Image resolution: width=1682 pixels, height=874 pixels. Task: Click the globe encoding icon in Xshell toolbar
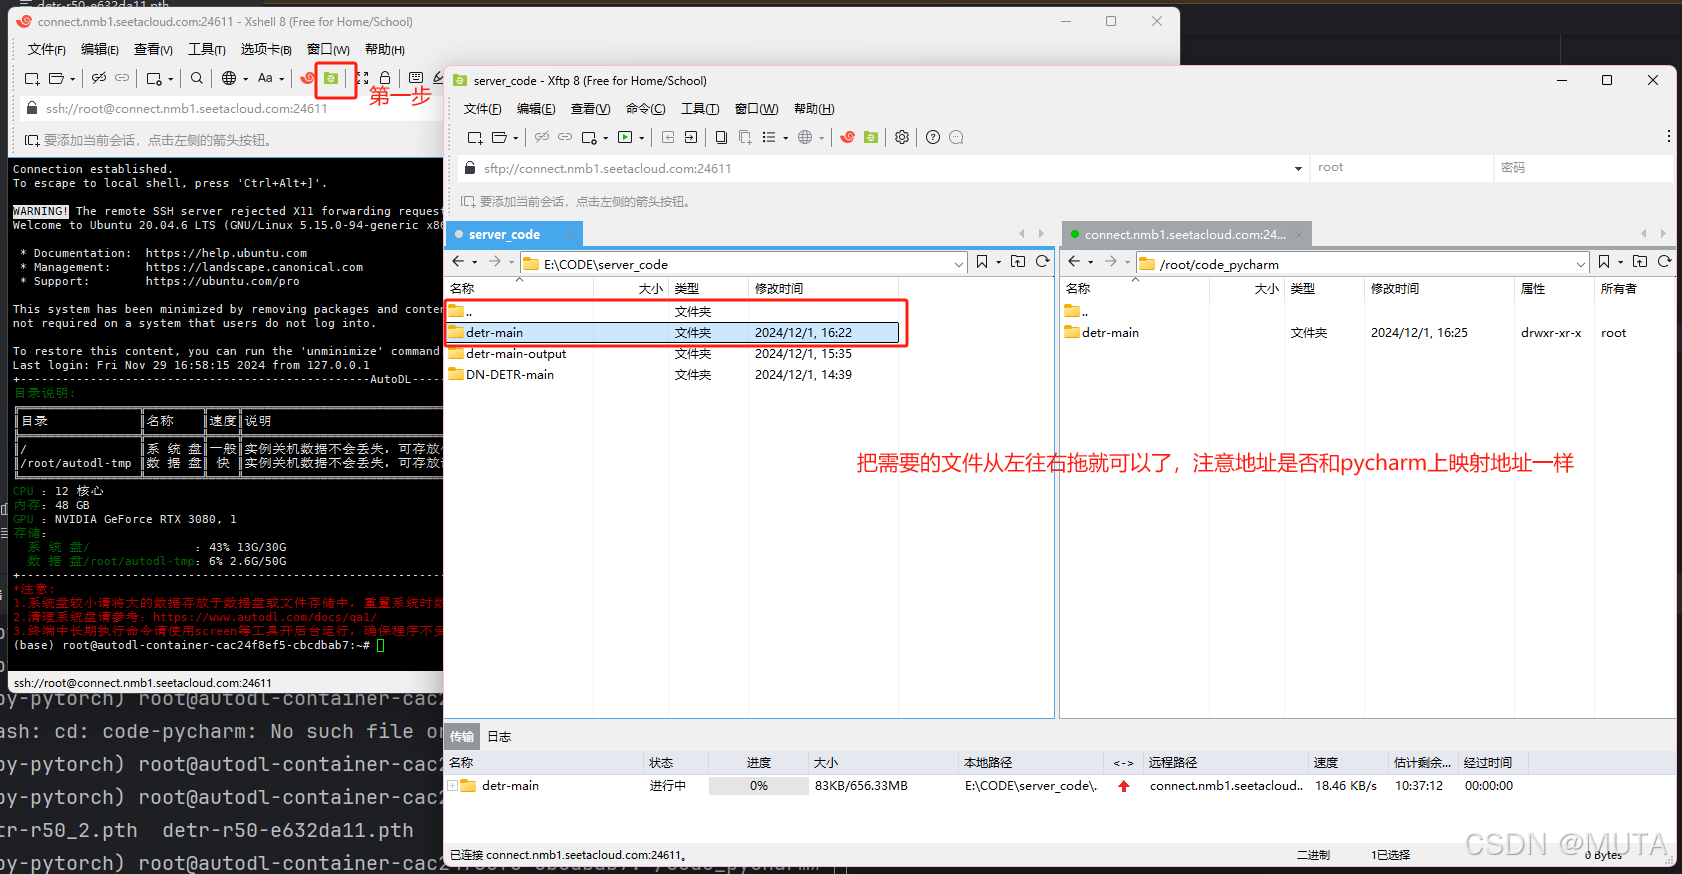click(229, 78)
